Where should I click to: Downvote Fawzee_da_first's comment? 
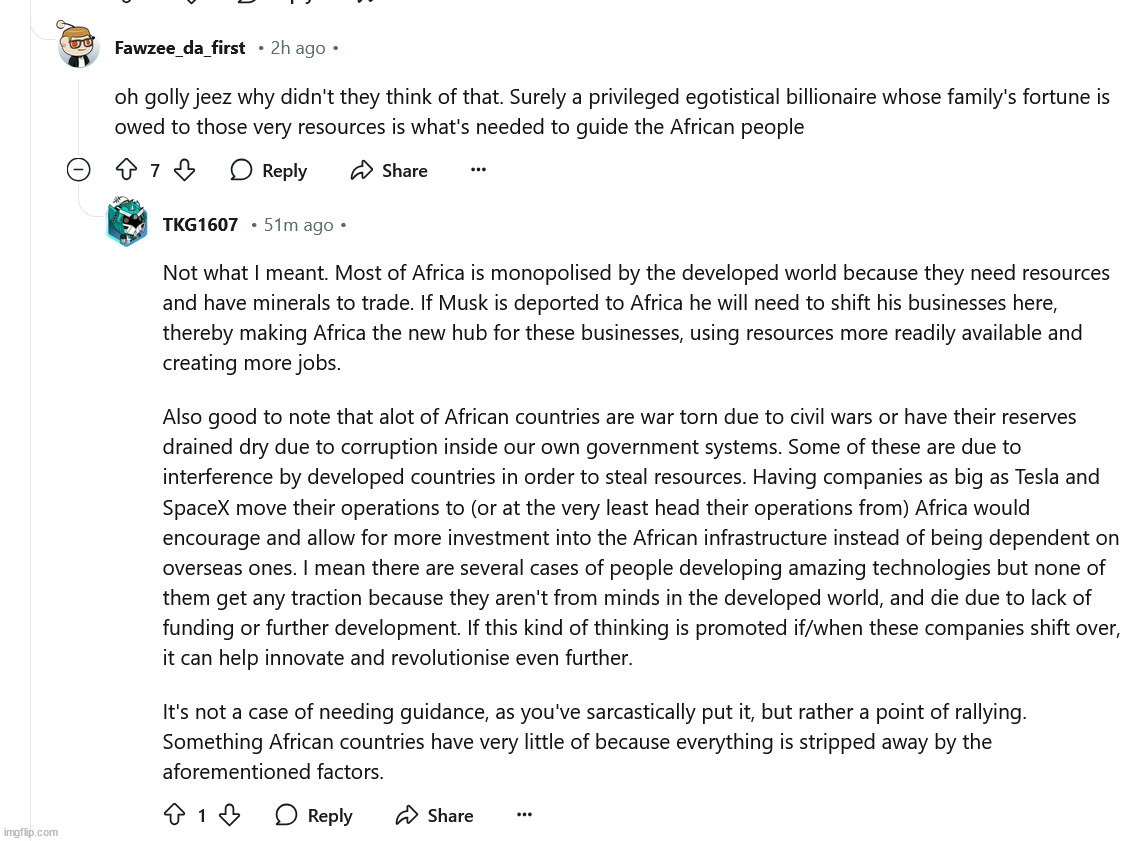(x=184, y=171)
